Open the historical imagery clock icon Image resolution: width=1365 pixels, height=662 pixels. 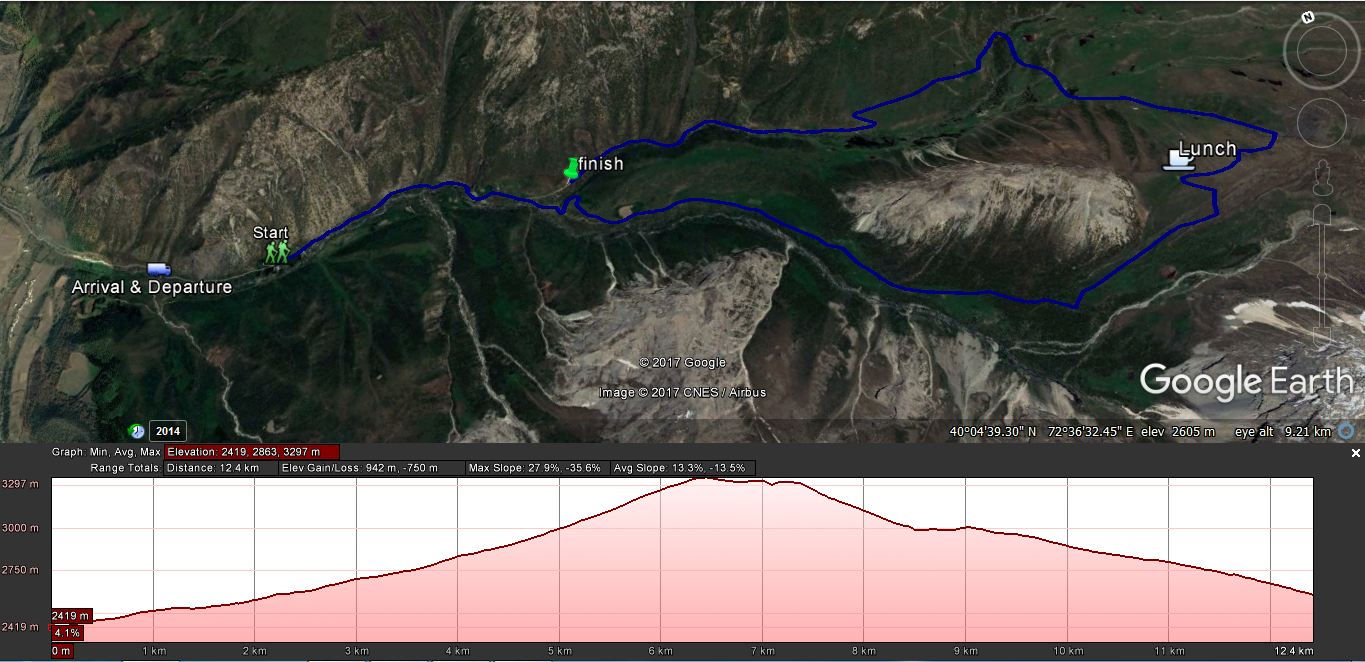(137, 431)
